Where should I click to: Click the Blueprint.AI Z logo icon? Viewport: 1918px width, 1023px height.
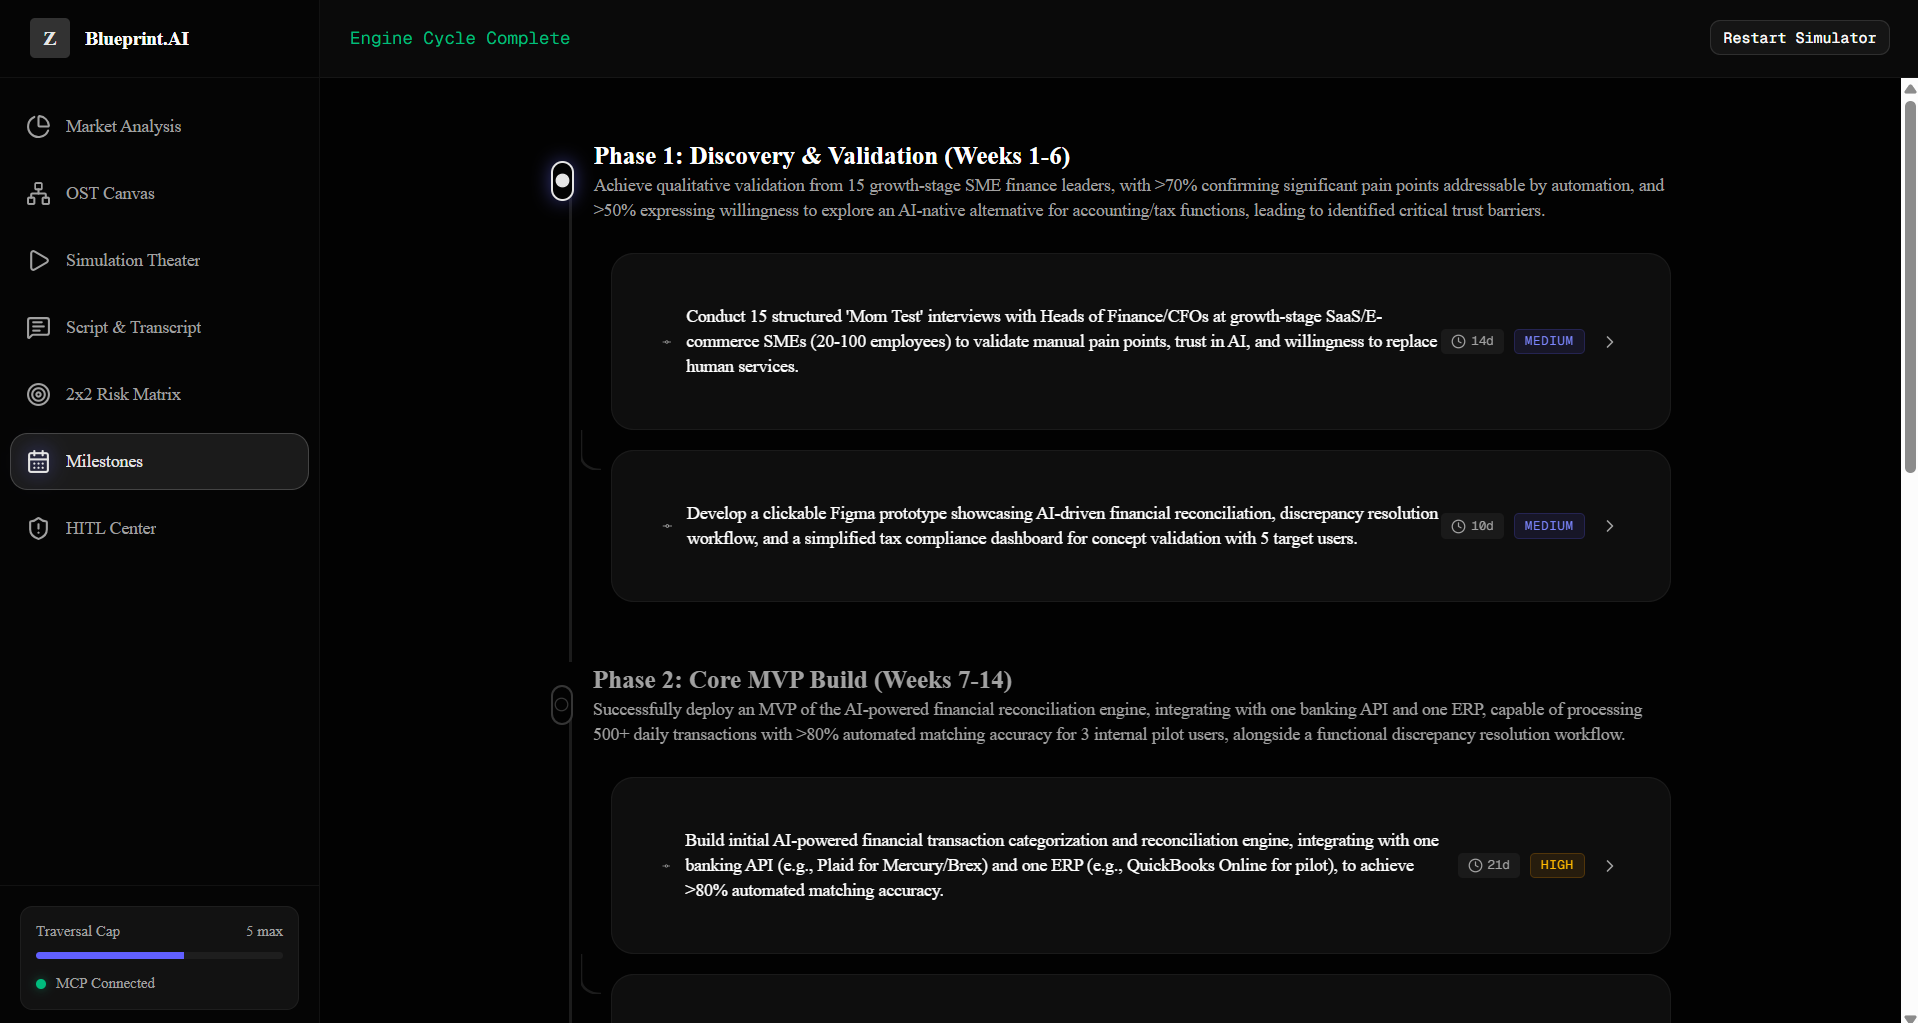coord(50,38)
